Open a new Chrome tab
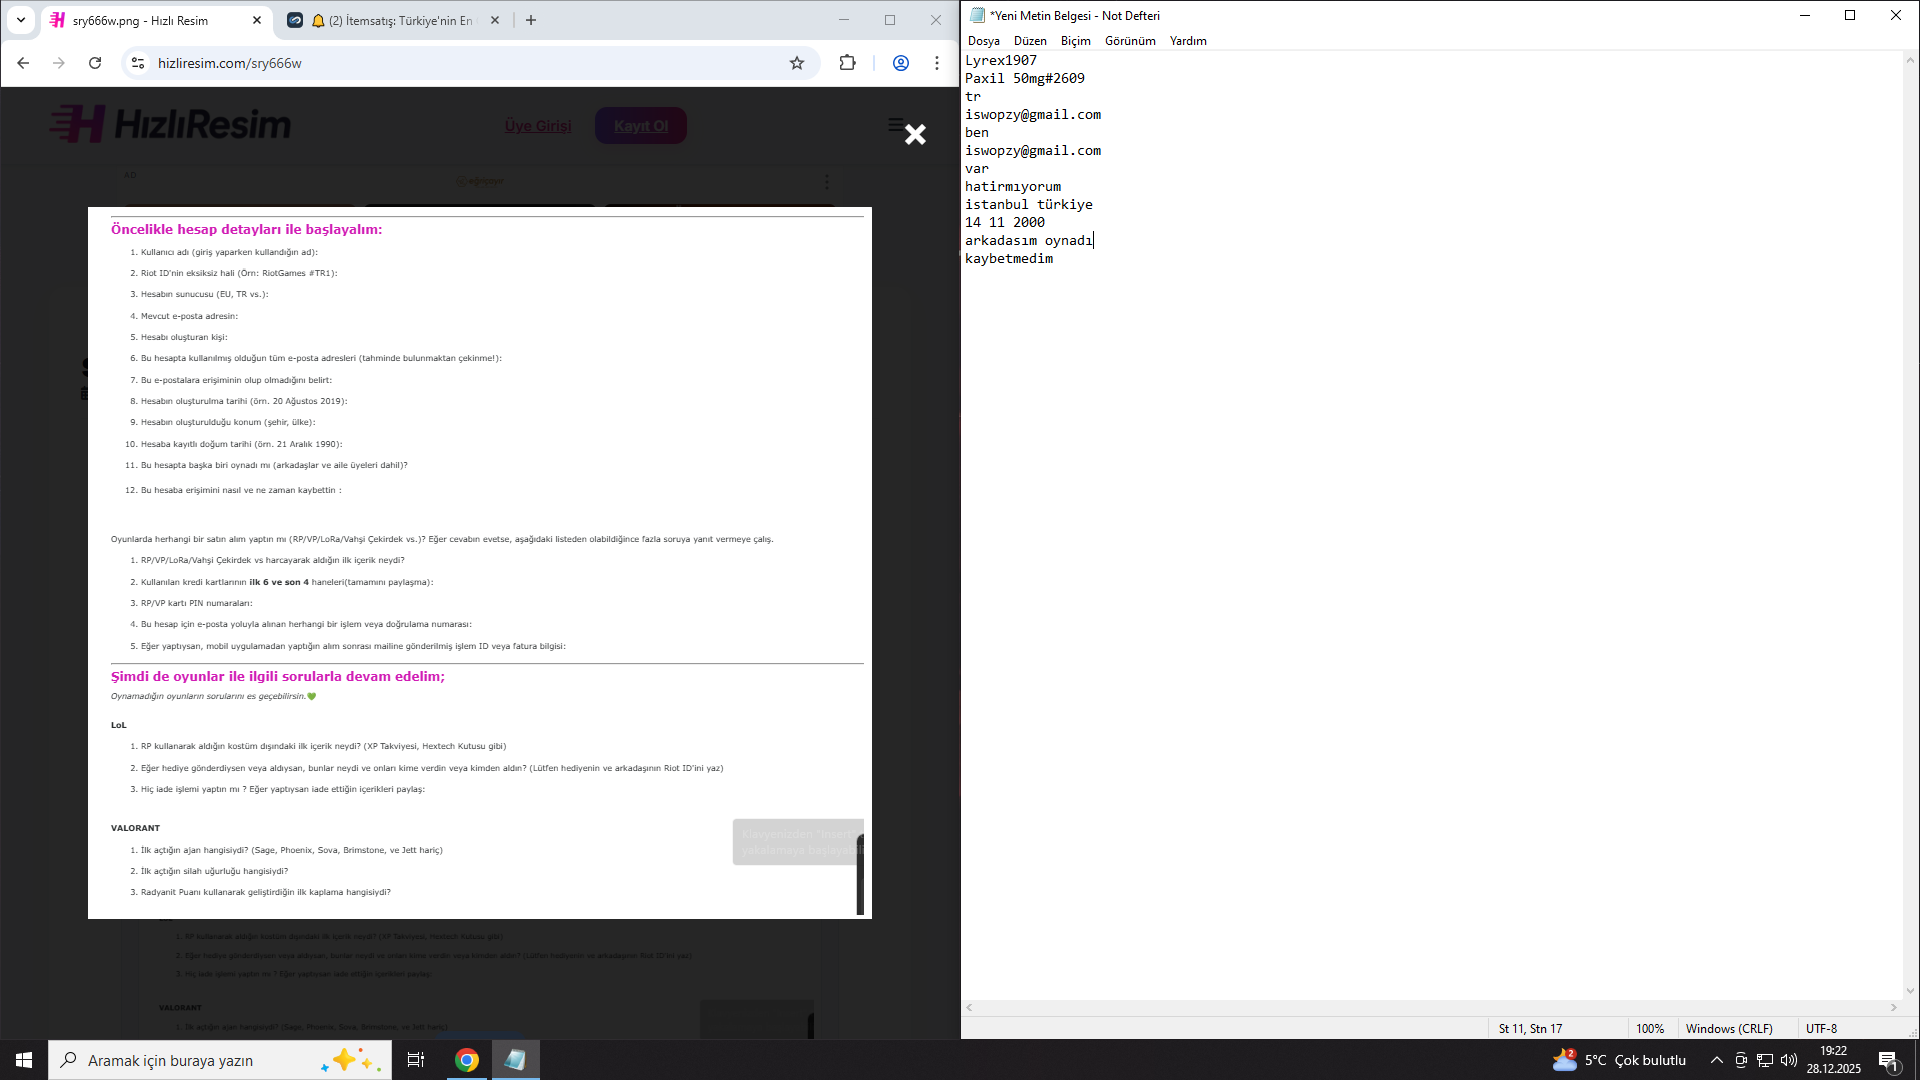The image size is (1920, 1080). point(531,20)
